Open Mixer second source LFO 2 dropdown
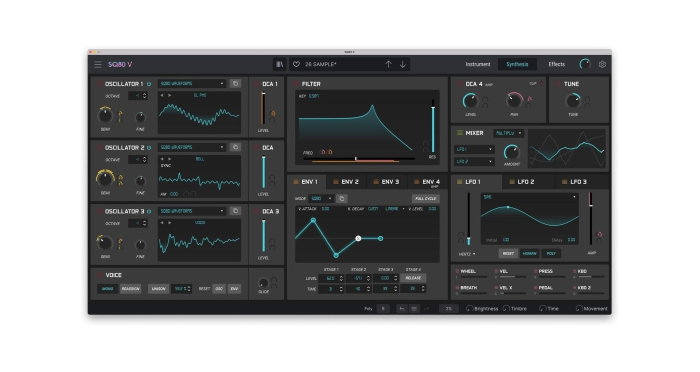This screenshot has height=372, width=700. pos(474,162)
